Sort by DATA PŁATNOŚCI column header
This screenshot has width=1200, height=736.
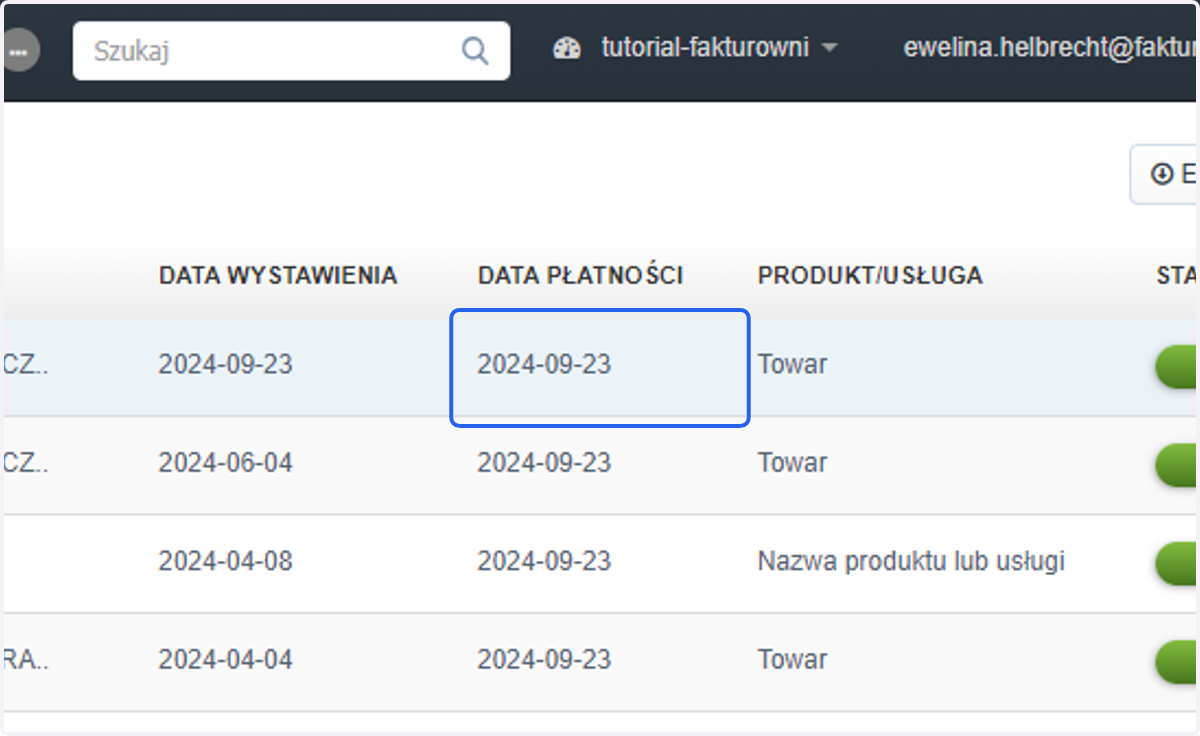pyautogui.click(x=581, y=275)
